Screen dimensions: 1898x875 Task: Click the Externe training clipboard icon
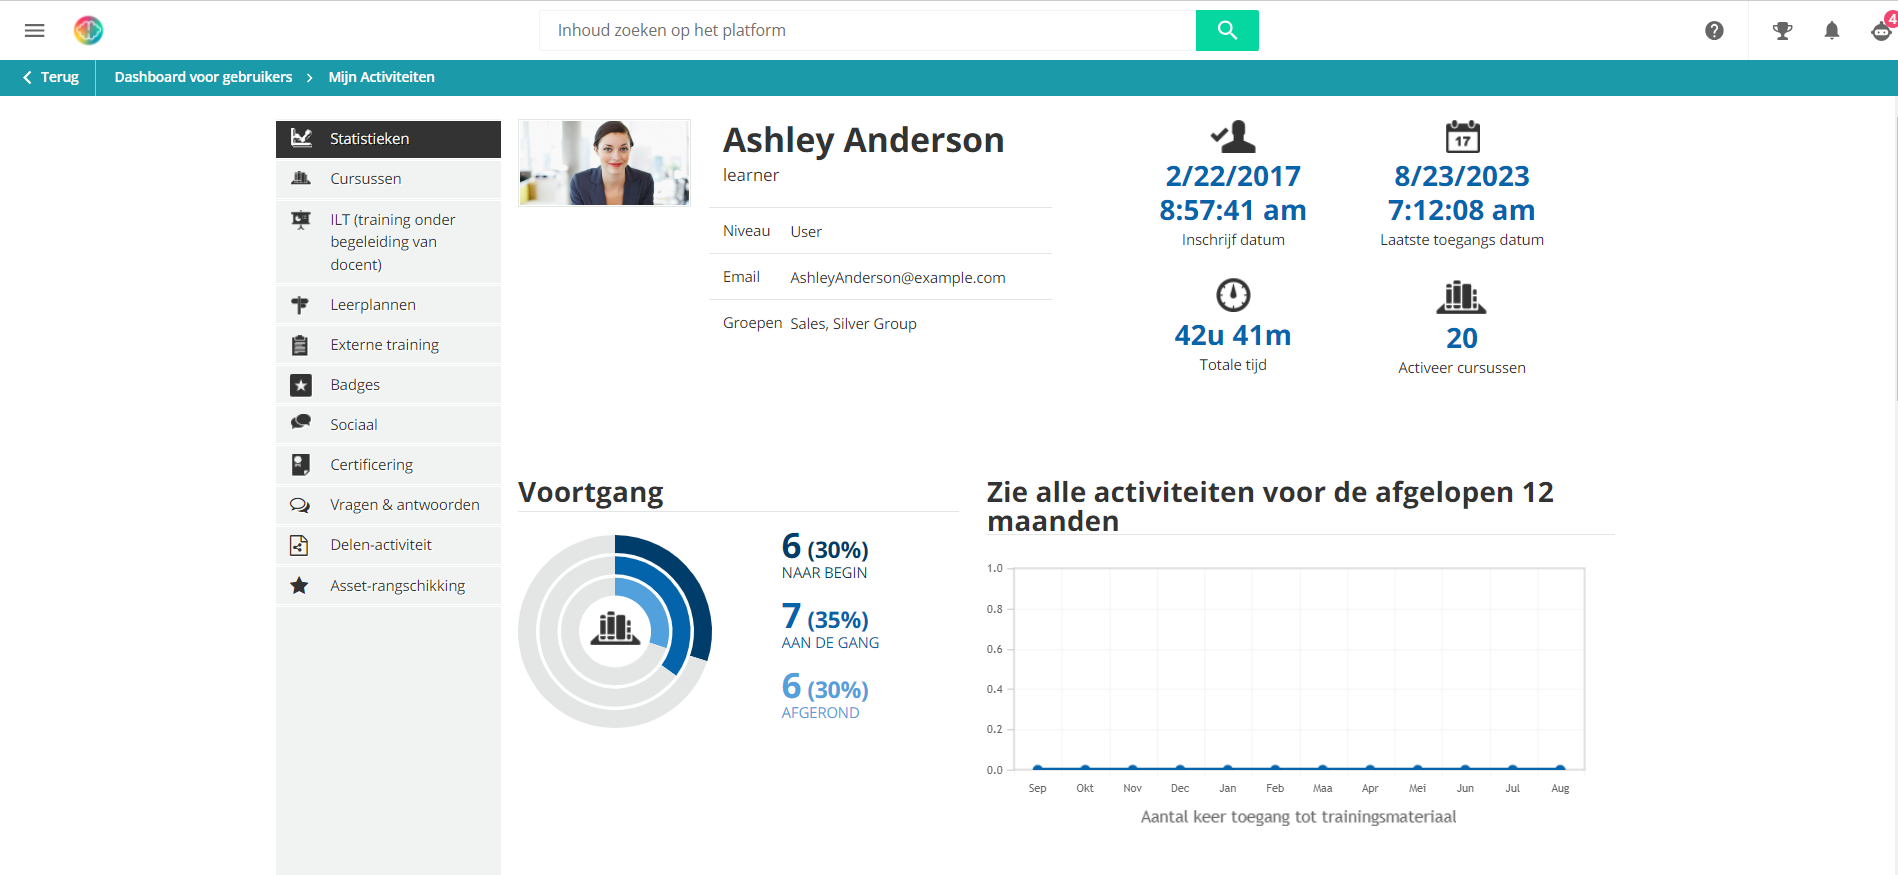(300, 345)
